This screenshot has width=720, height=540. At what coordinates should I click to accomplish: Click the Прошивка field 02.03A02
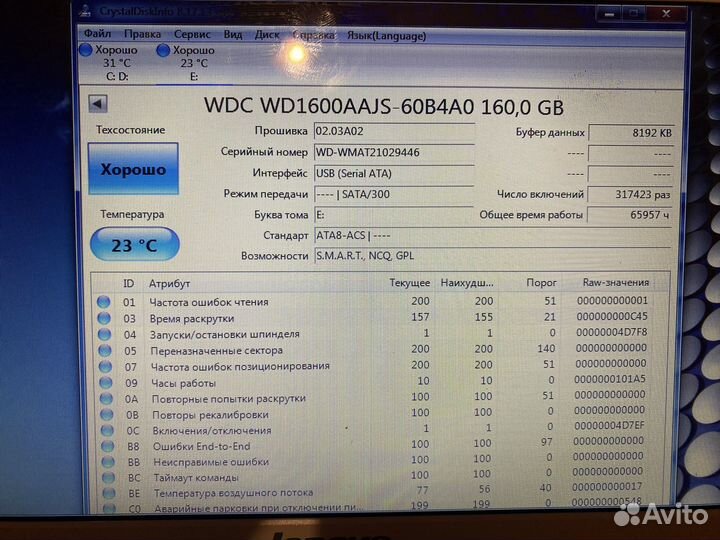(394, 131)
